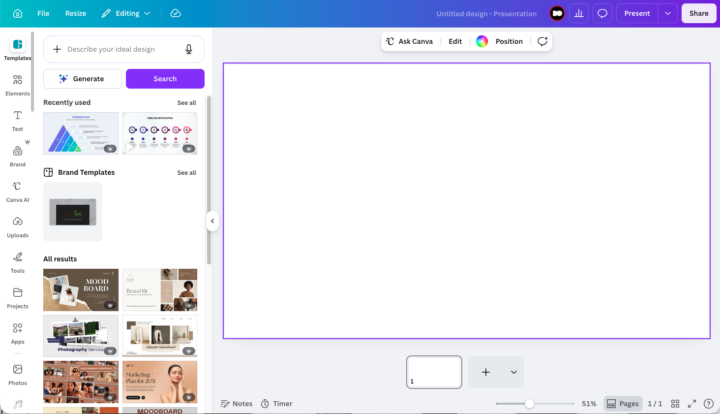Select the Photography Service template
Viewport: 720px width, 414px height.
pyautogui.click(x=81, y=336)
